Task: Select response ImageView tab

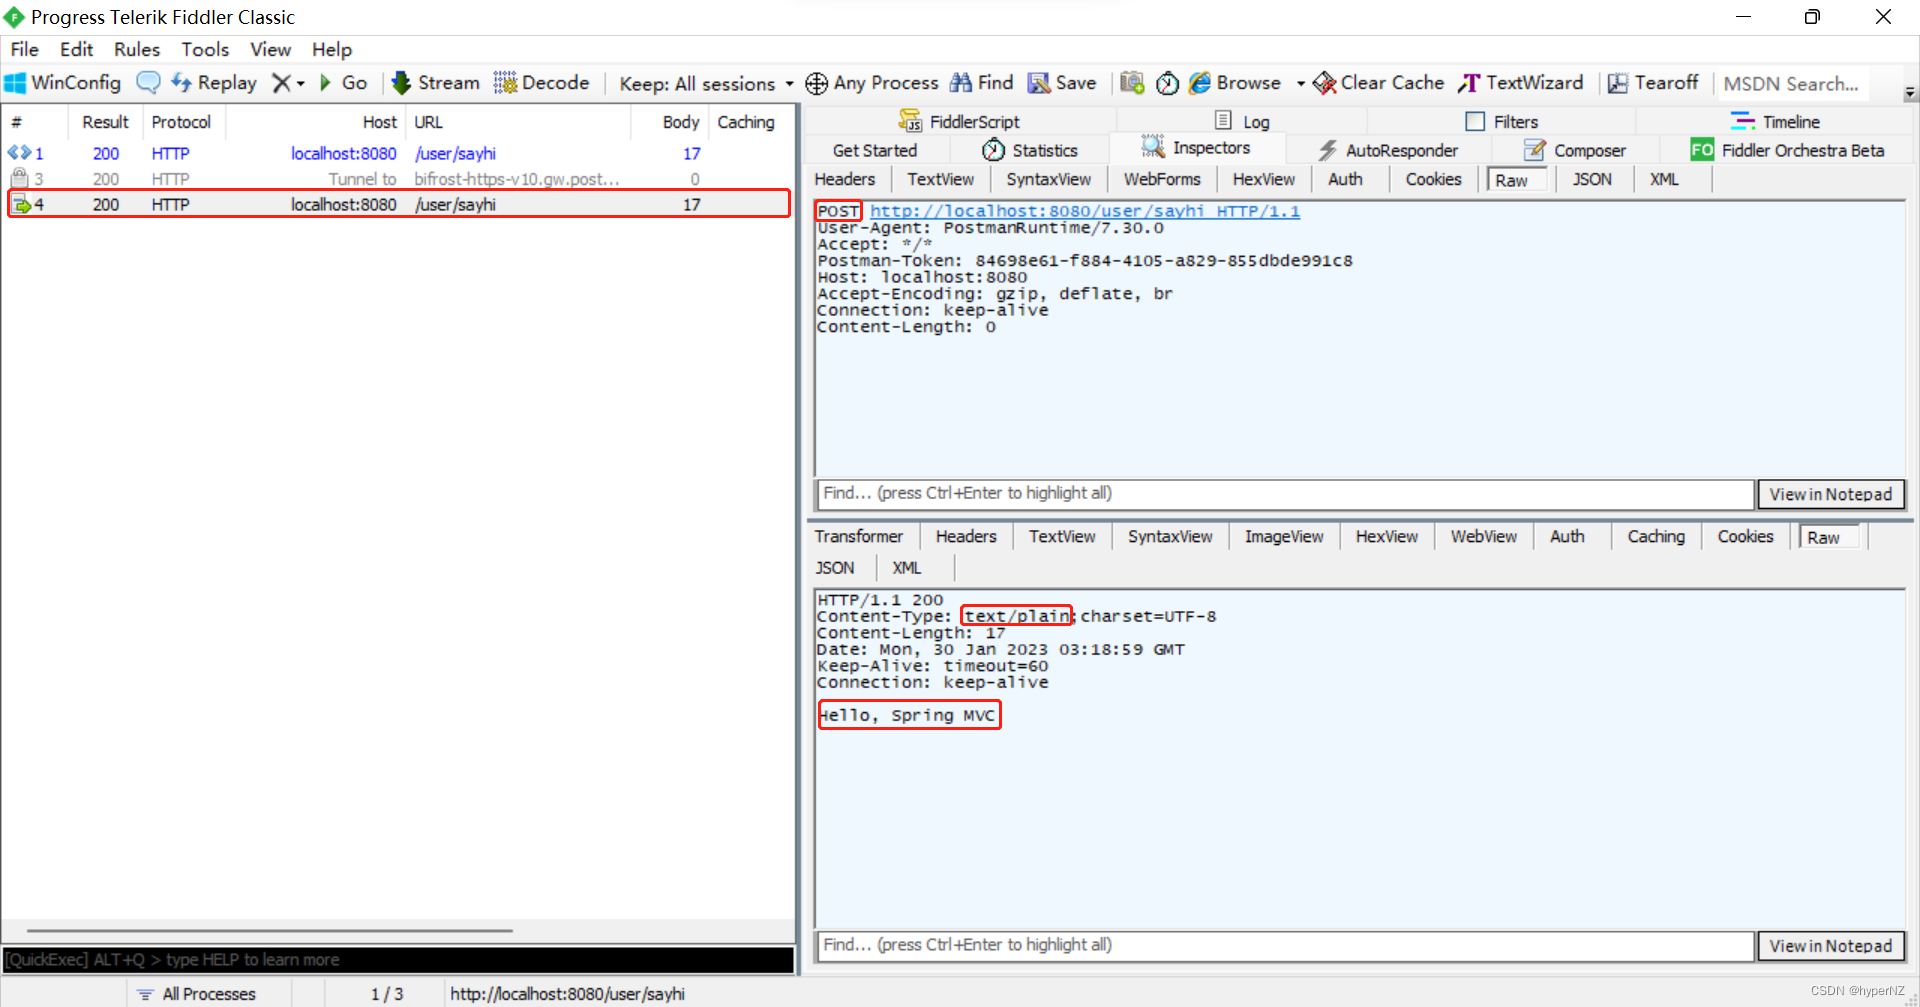Action: pos(1284,536)
